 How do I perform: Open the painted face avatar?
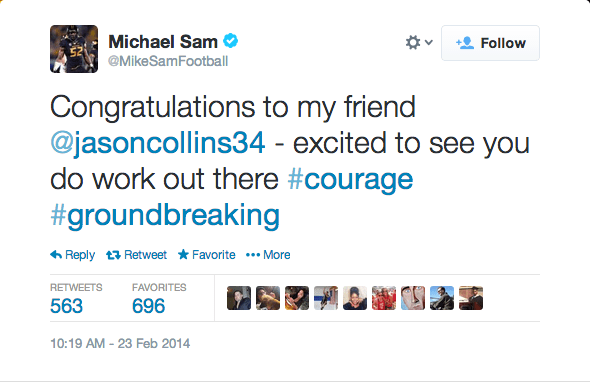tap(413, 298)
